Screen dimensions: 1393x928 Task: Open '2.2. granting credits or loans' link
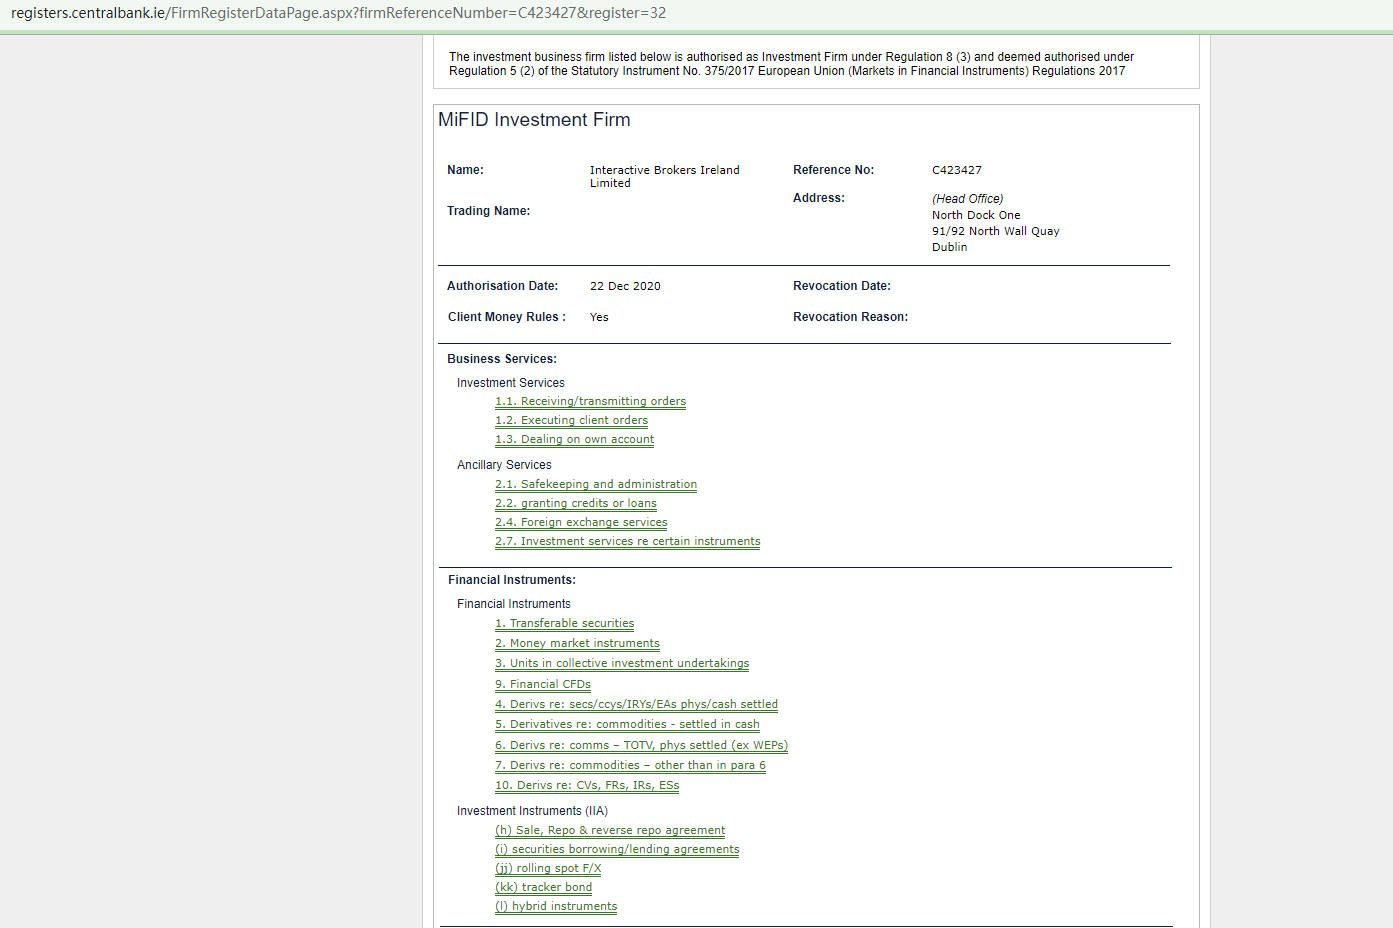point(576,503)
